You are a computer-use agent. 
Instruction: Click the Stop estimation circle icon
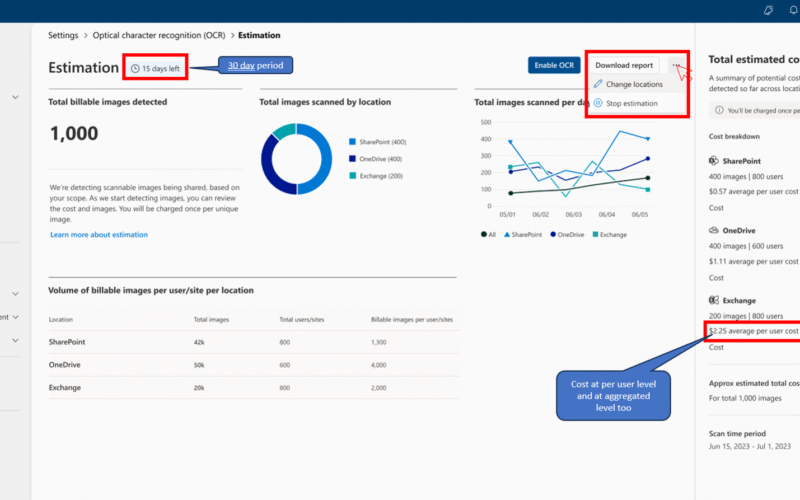[598, 102]
